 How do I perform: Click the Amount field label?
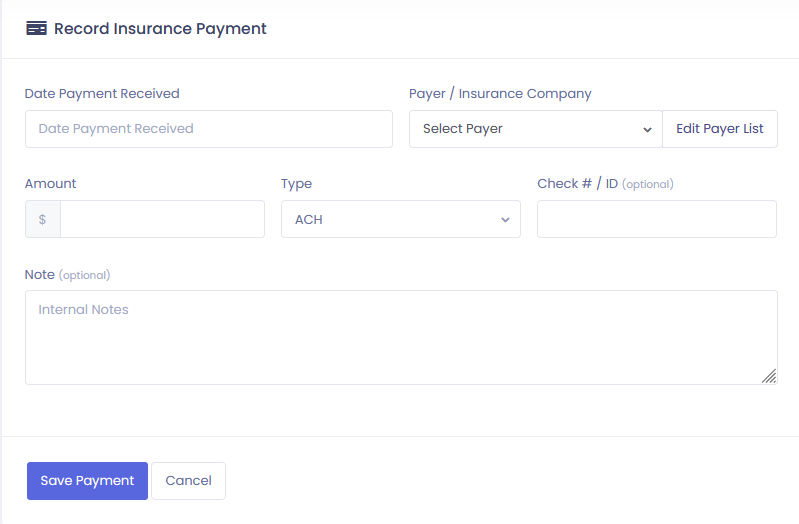(x=50, y=184)
